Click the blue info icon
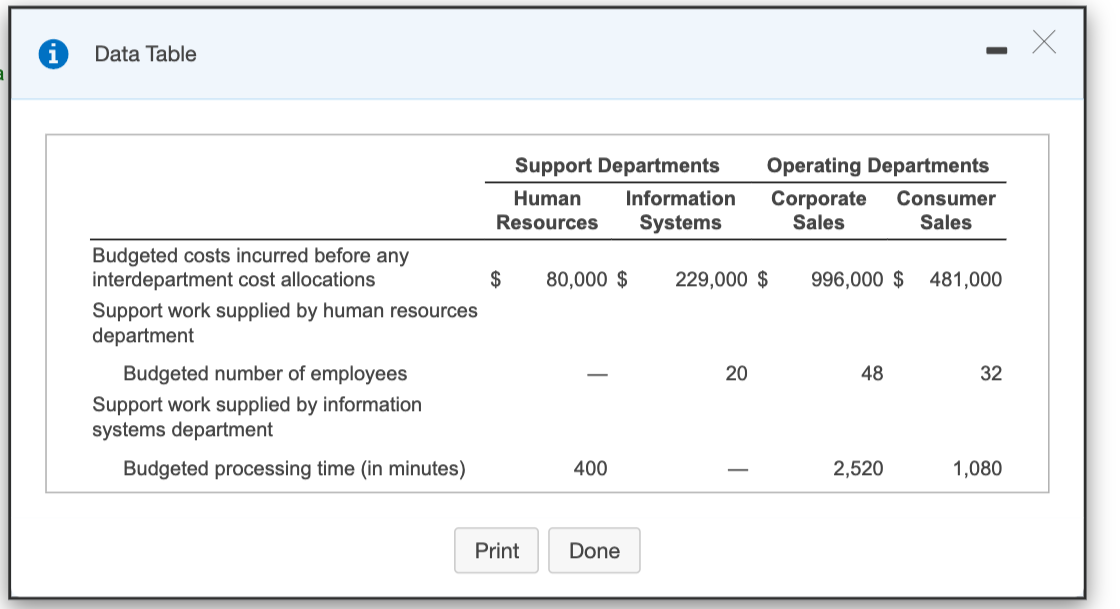 52,53
